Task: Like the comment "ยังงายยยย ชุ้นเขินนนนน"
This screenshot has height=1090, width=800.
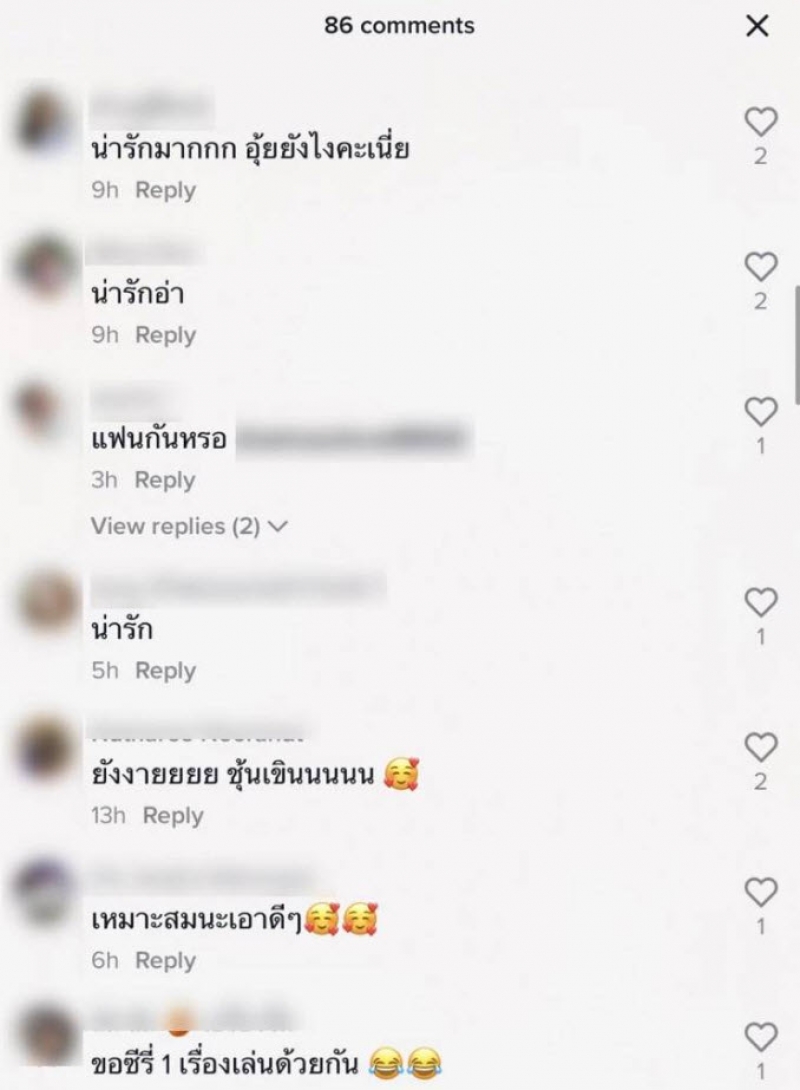Action: [760, 747]
